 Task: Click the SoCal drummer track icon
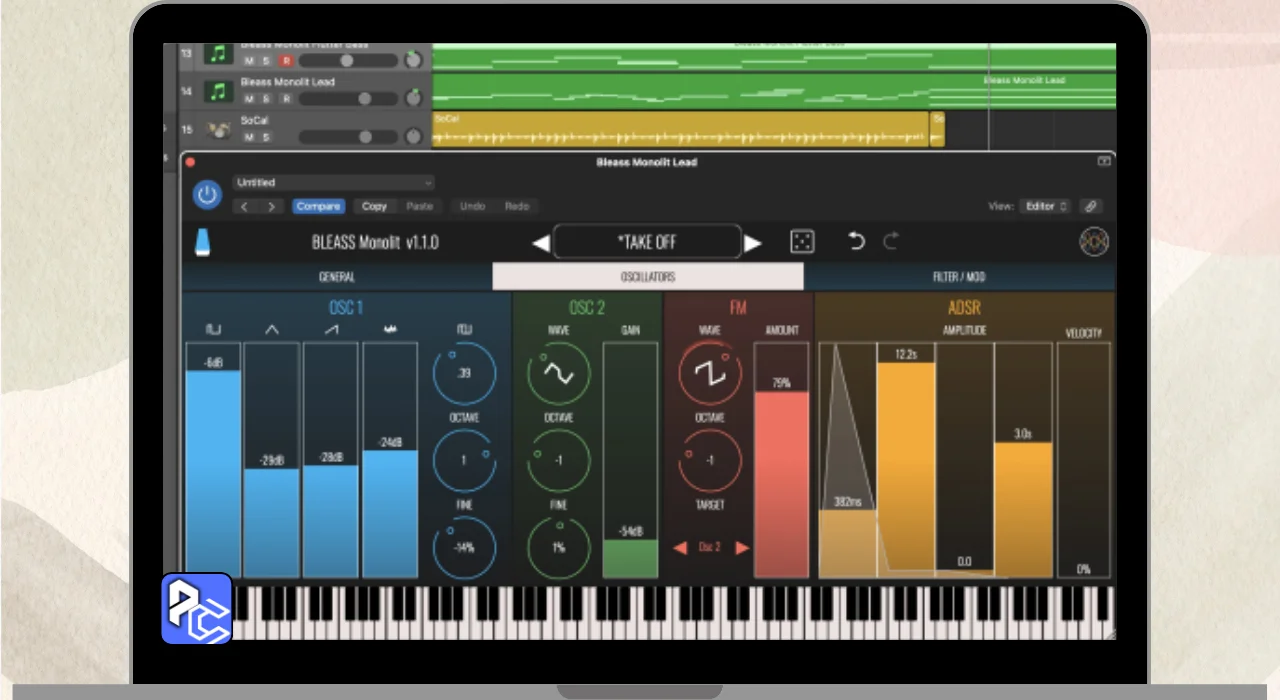click(x=219, y=129)
